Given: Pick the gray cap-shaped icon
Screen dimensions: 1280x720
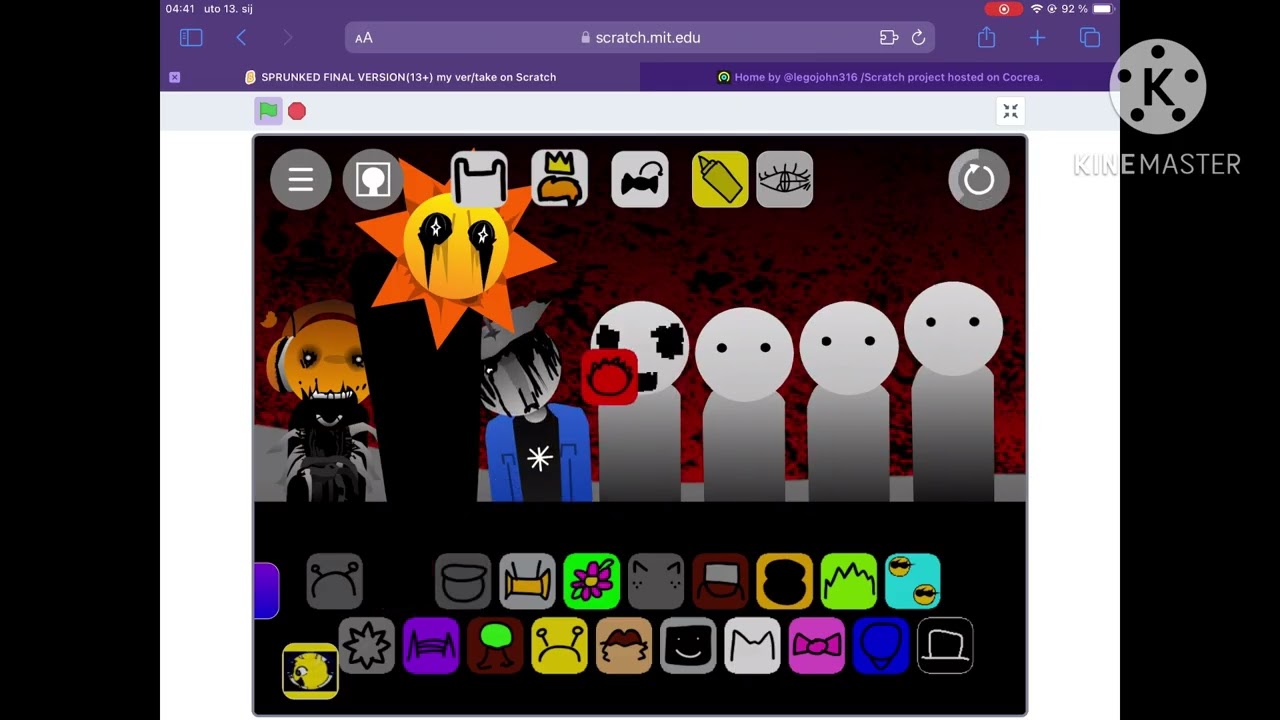Looking at the screenshot, I should point(463,581).
